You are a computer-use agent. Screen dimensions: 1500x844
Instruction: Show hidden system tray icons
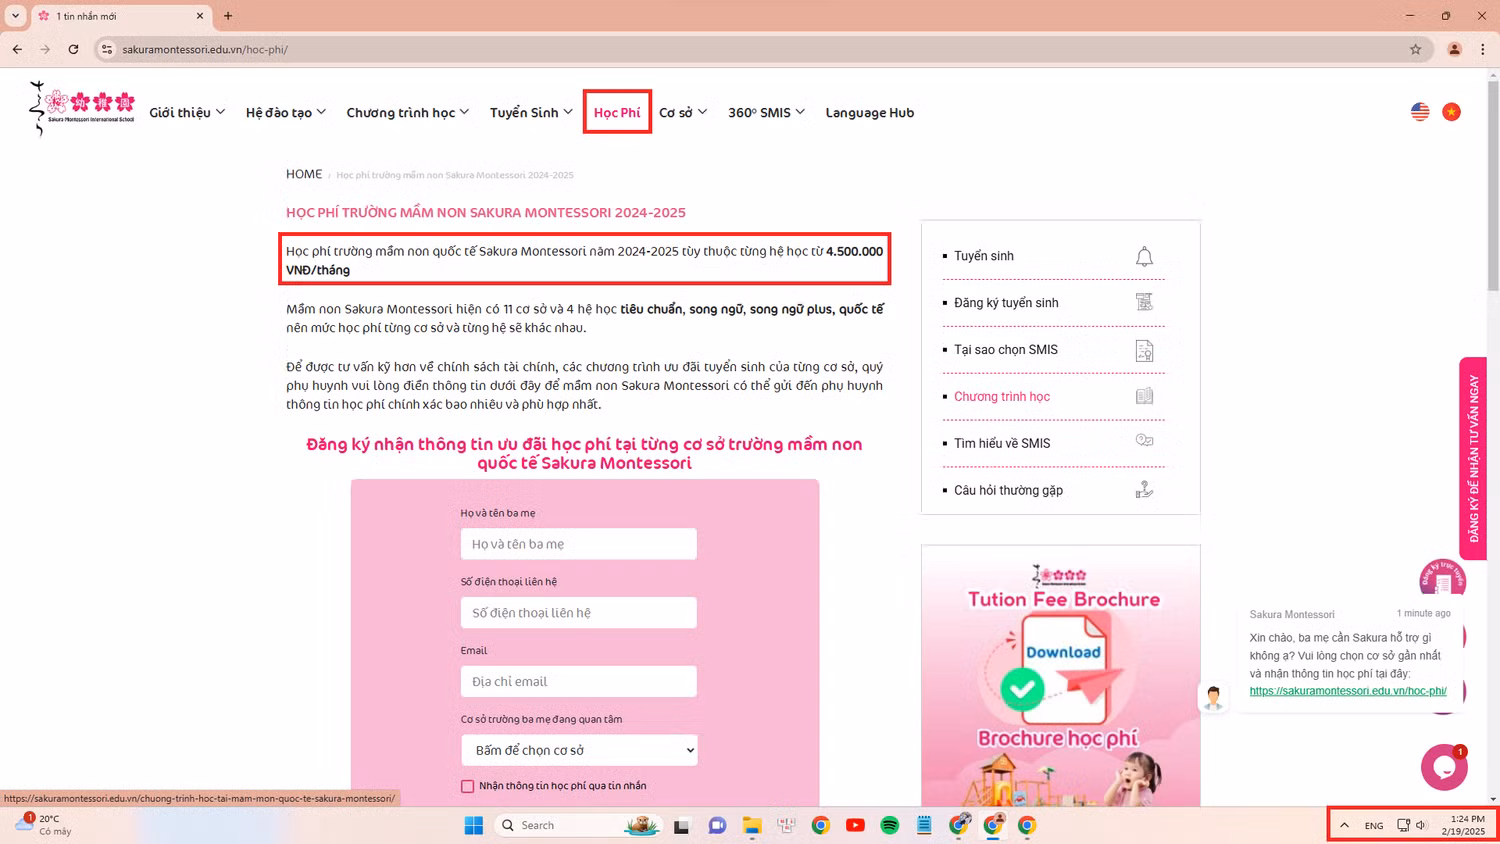1344,825
